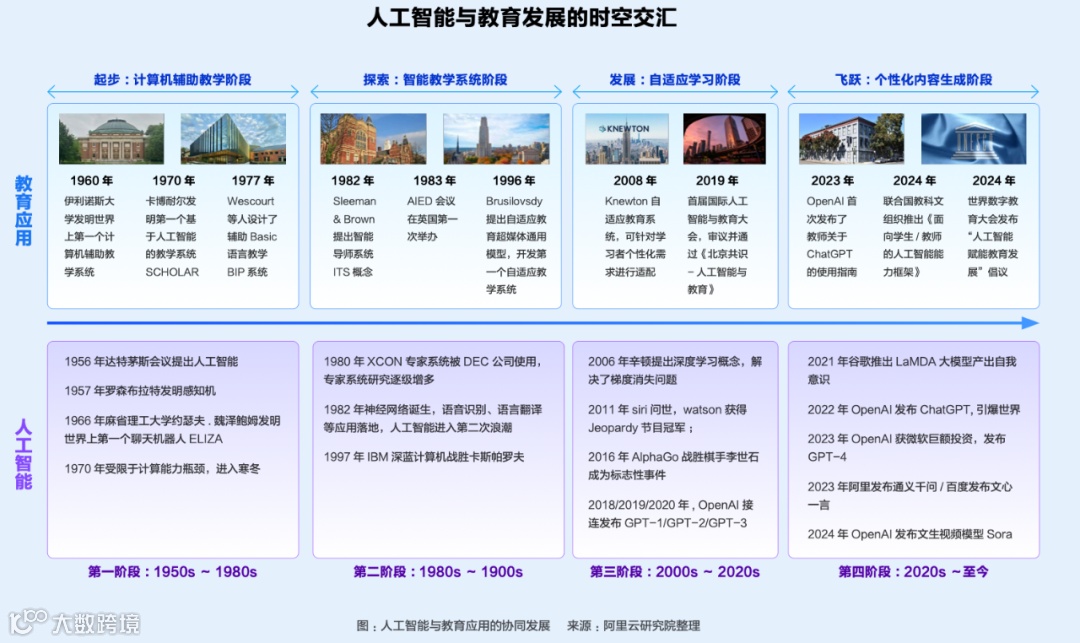Click the 1977 年 year label
The width and height of the screenshot is (1080, 643).
(x=253, y=180)
